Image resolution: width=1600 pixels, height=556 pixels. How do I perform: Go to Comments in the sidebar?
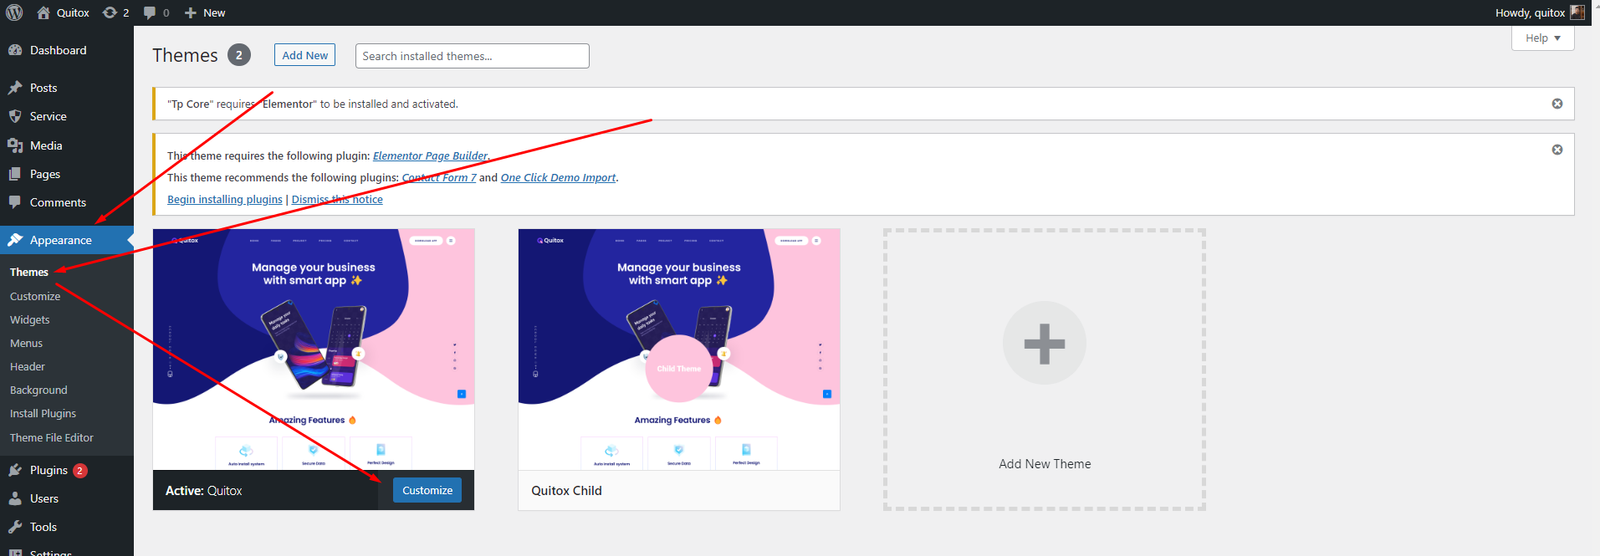tap(58, 203)
